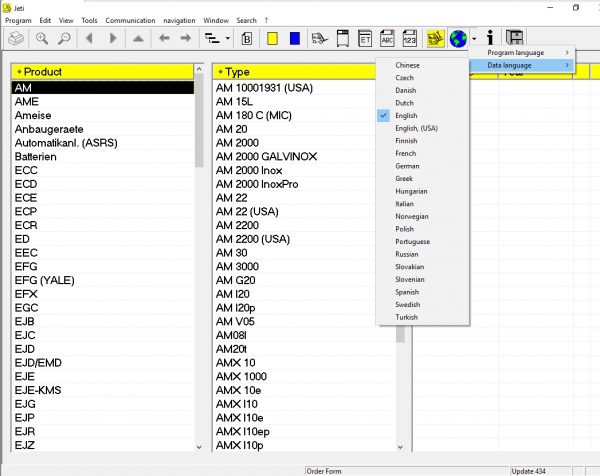Screen dimensions: 600x476
Task: Click the forklift truck icon
Action: coord(320,39)
